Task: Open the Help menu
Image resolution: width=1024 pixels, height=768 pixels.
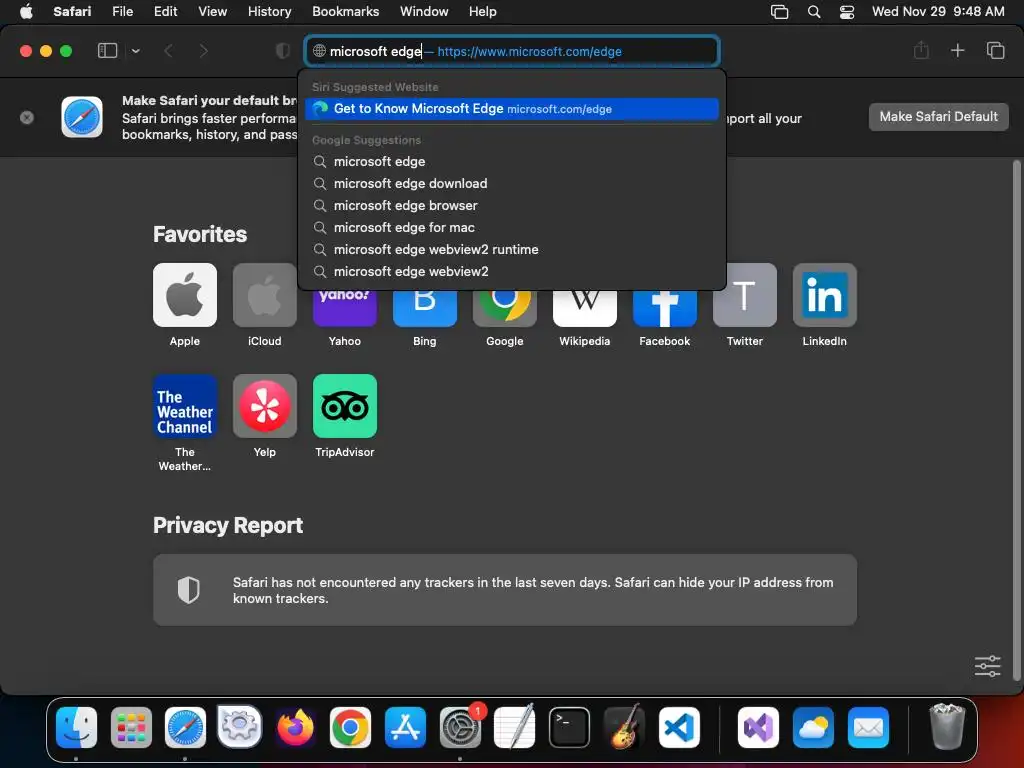Action: pyautogui.click(x=483, y=12)
